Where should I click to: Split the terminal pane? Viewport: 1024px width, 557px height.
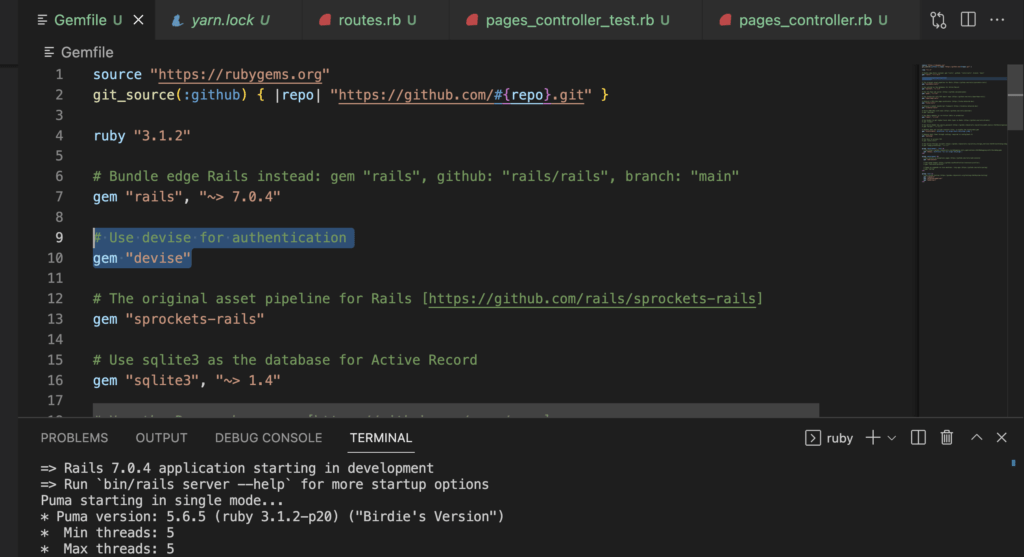point(919,438)
